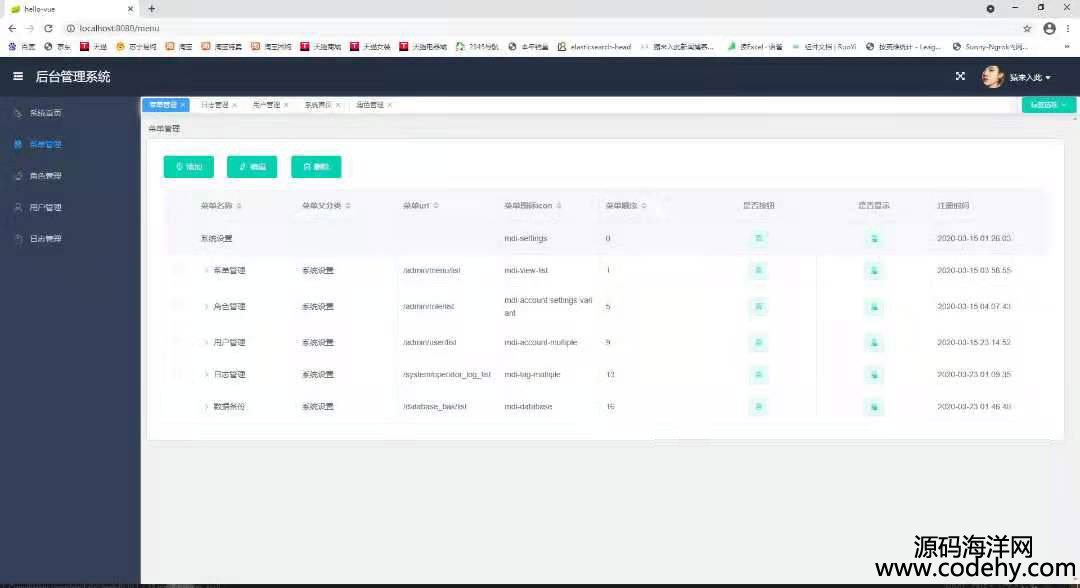Click the green 删除 button
The height and width of the screenshot is (588, 1080).
pyautogui.click(x=316, y=167)
